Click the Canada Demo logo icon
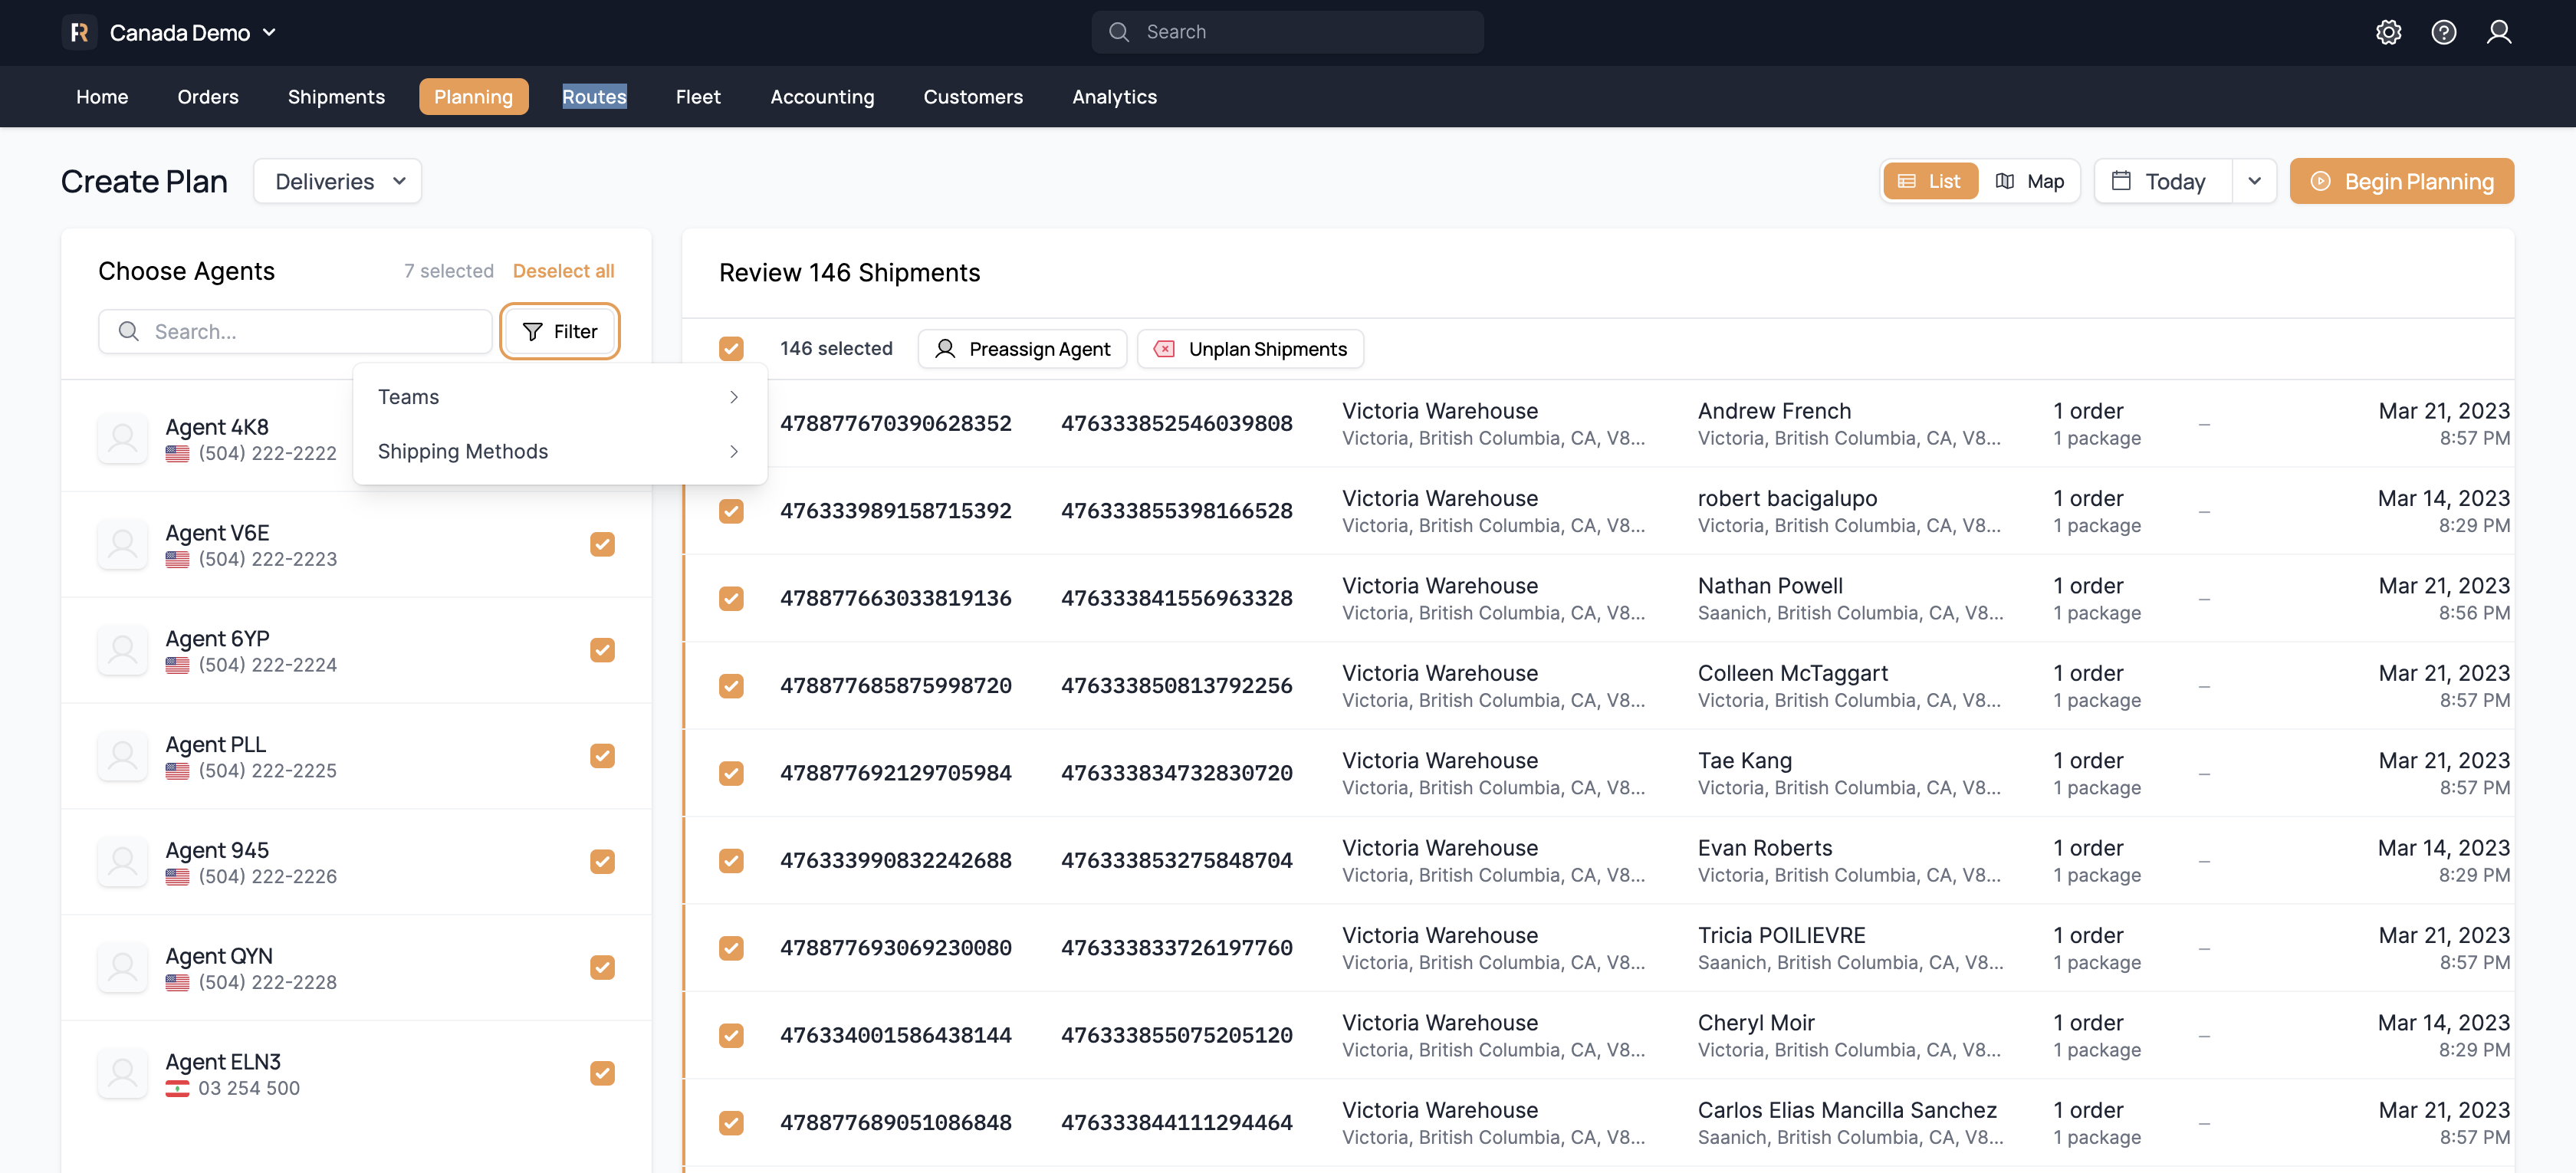 click(79, 32)
